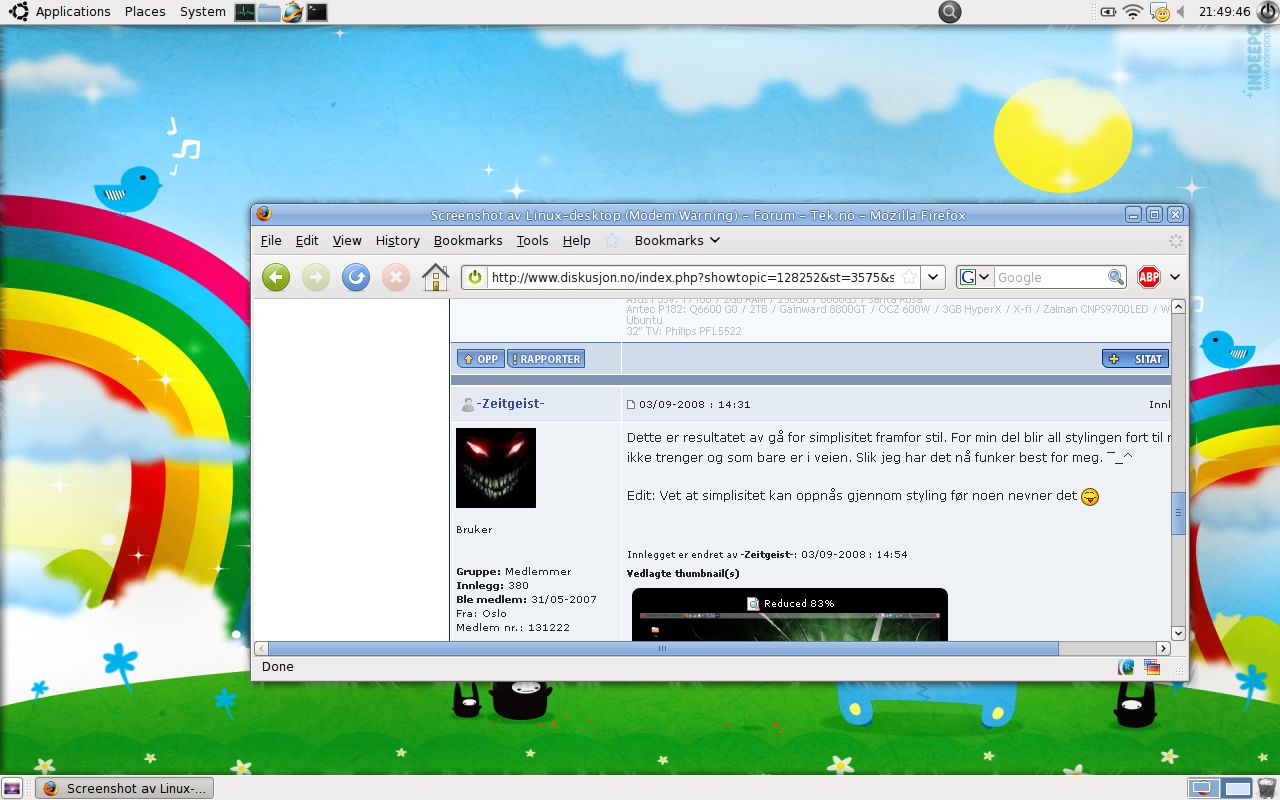The width and height of the screenshot is (1280, 800).
Task: Click the SITAT quote button
Action: tap(1135, 358)
